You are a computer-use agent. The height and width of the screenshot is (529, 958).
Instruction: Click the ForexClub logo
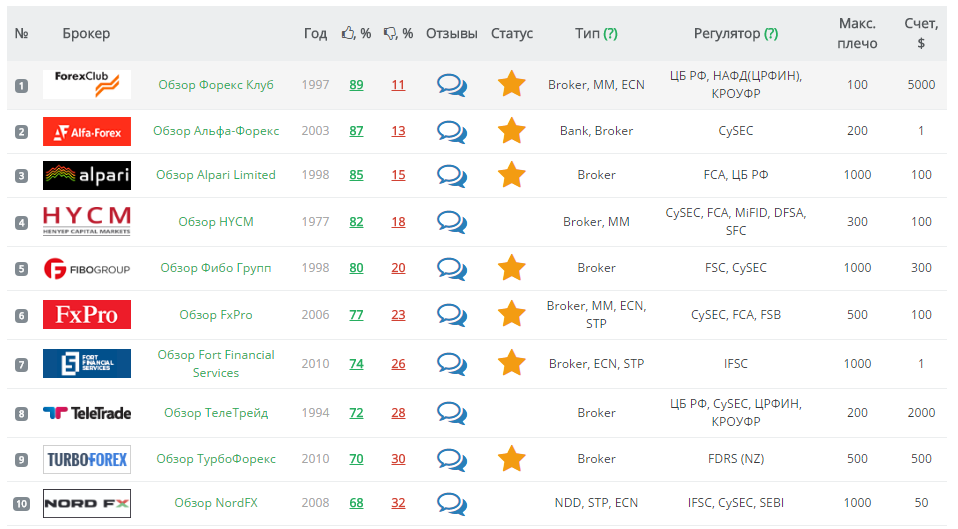[x=87, y=84]
